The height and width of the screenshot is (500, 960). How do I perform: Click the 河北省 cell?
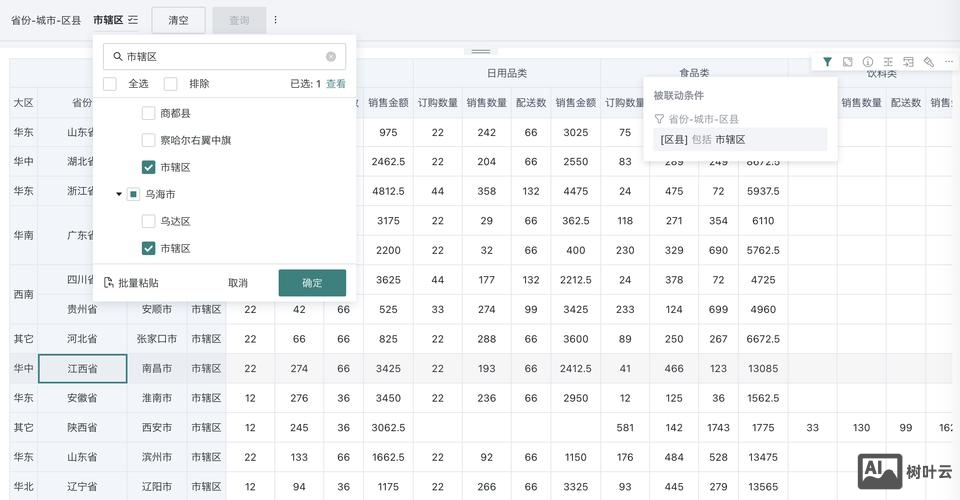point(83,339)
